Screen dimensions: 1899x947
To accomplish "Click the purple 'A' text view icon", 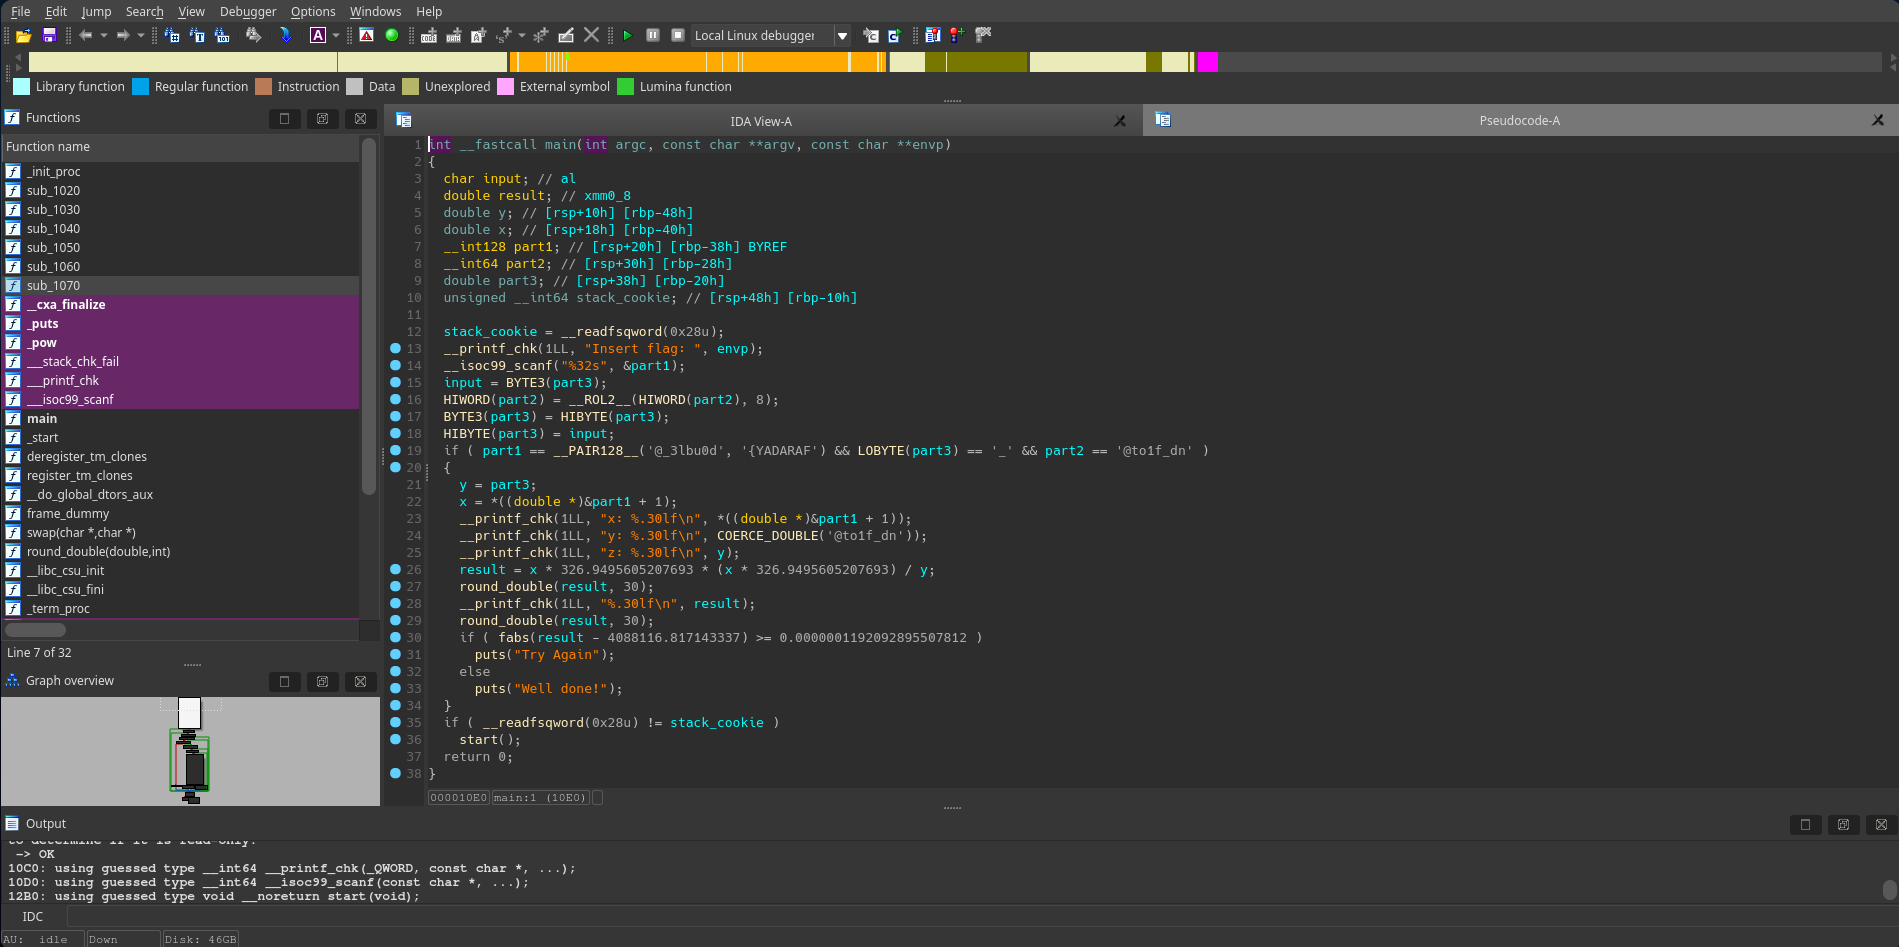I will (x=318, y=35).
